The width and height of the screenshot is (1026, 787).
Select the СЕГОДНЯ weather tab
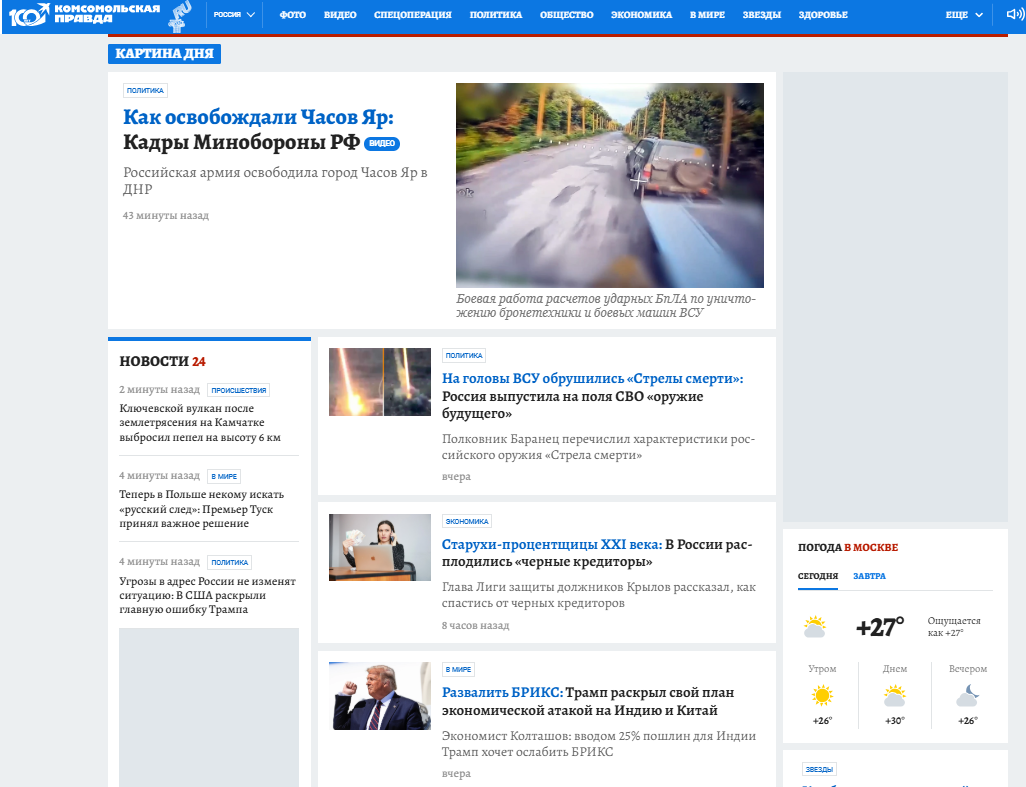point(818,576)
